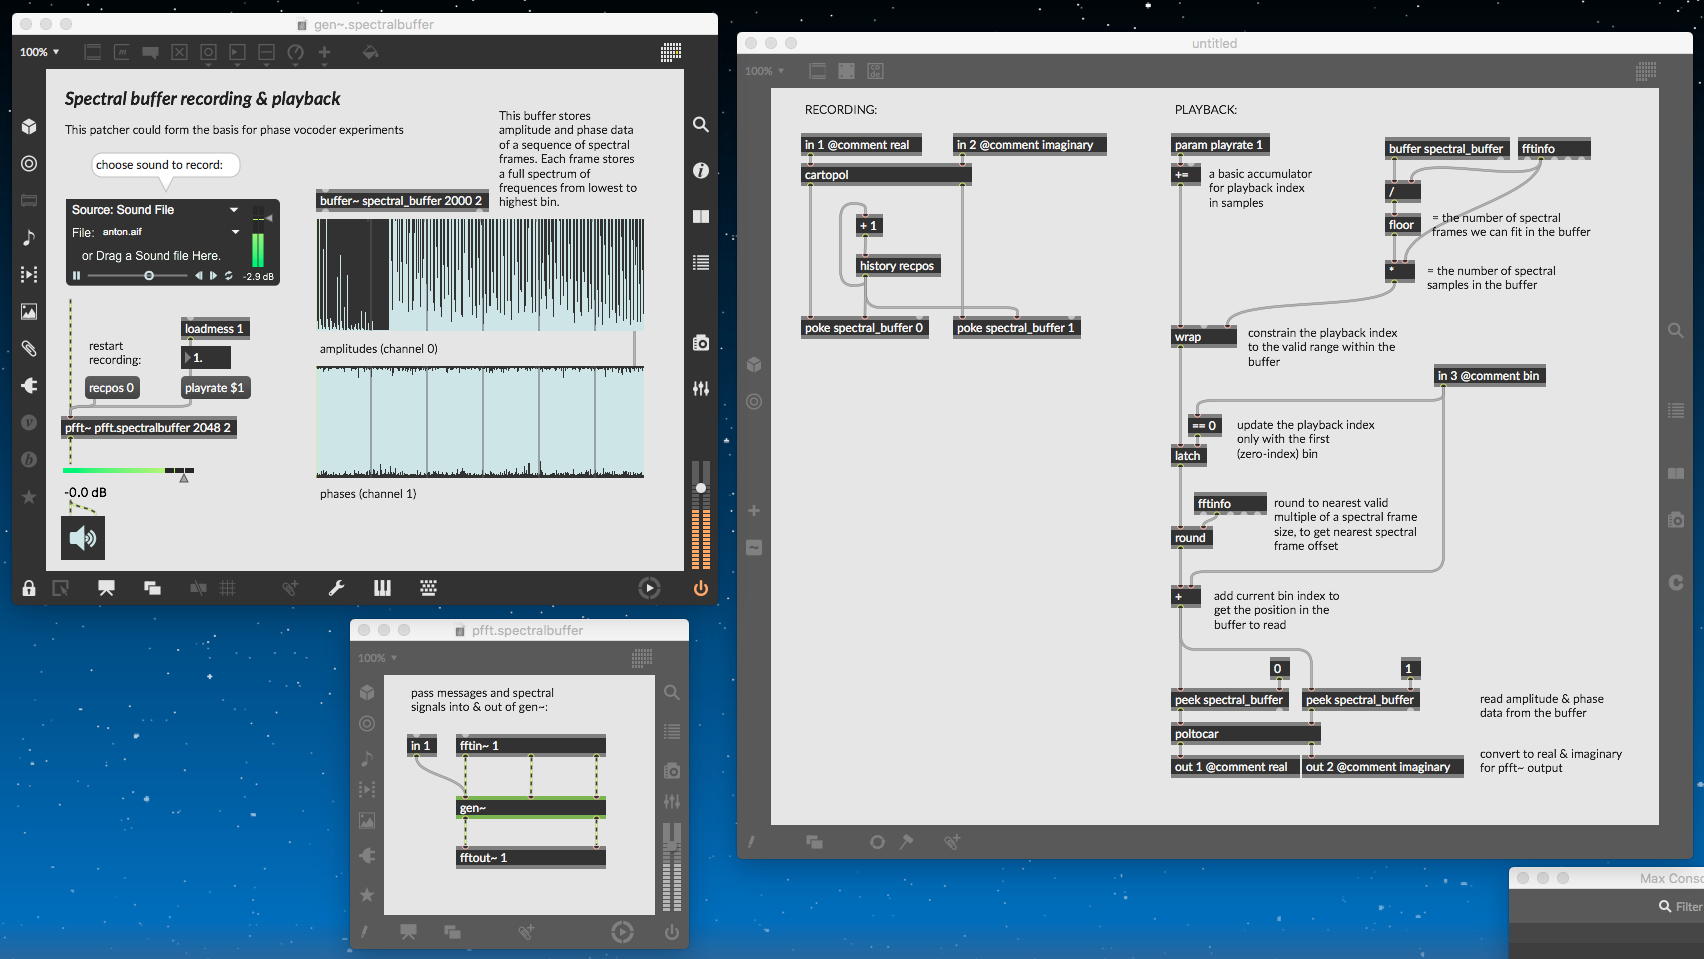Open Images browser in gen~.spectralbuffer window

click(x=29, y=311)
